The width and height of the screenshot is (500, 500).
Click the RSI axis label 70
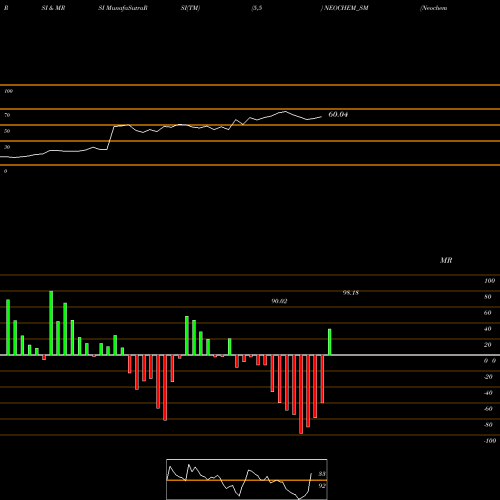point(7,115)
